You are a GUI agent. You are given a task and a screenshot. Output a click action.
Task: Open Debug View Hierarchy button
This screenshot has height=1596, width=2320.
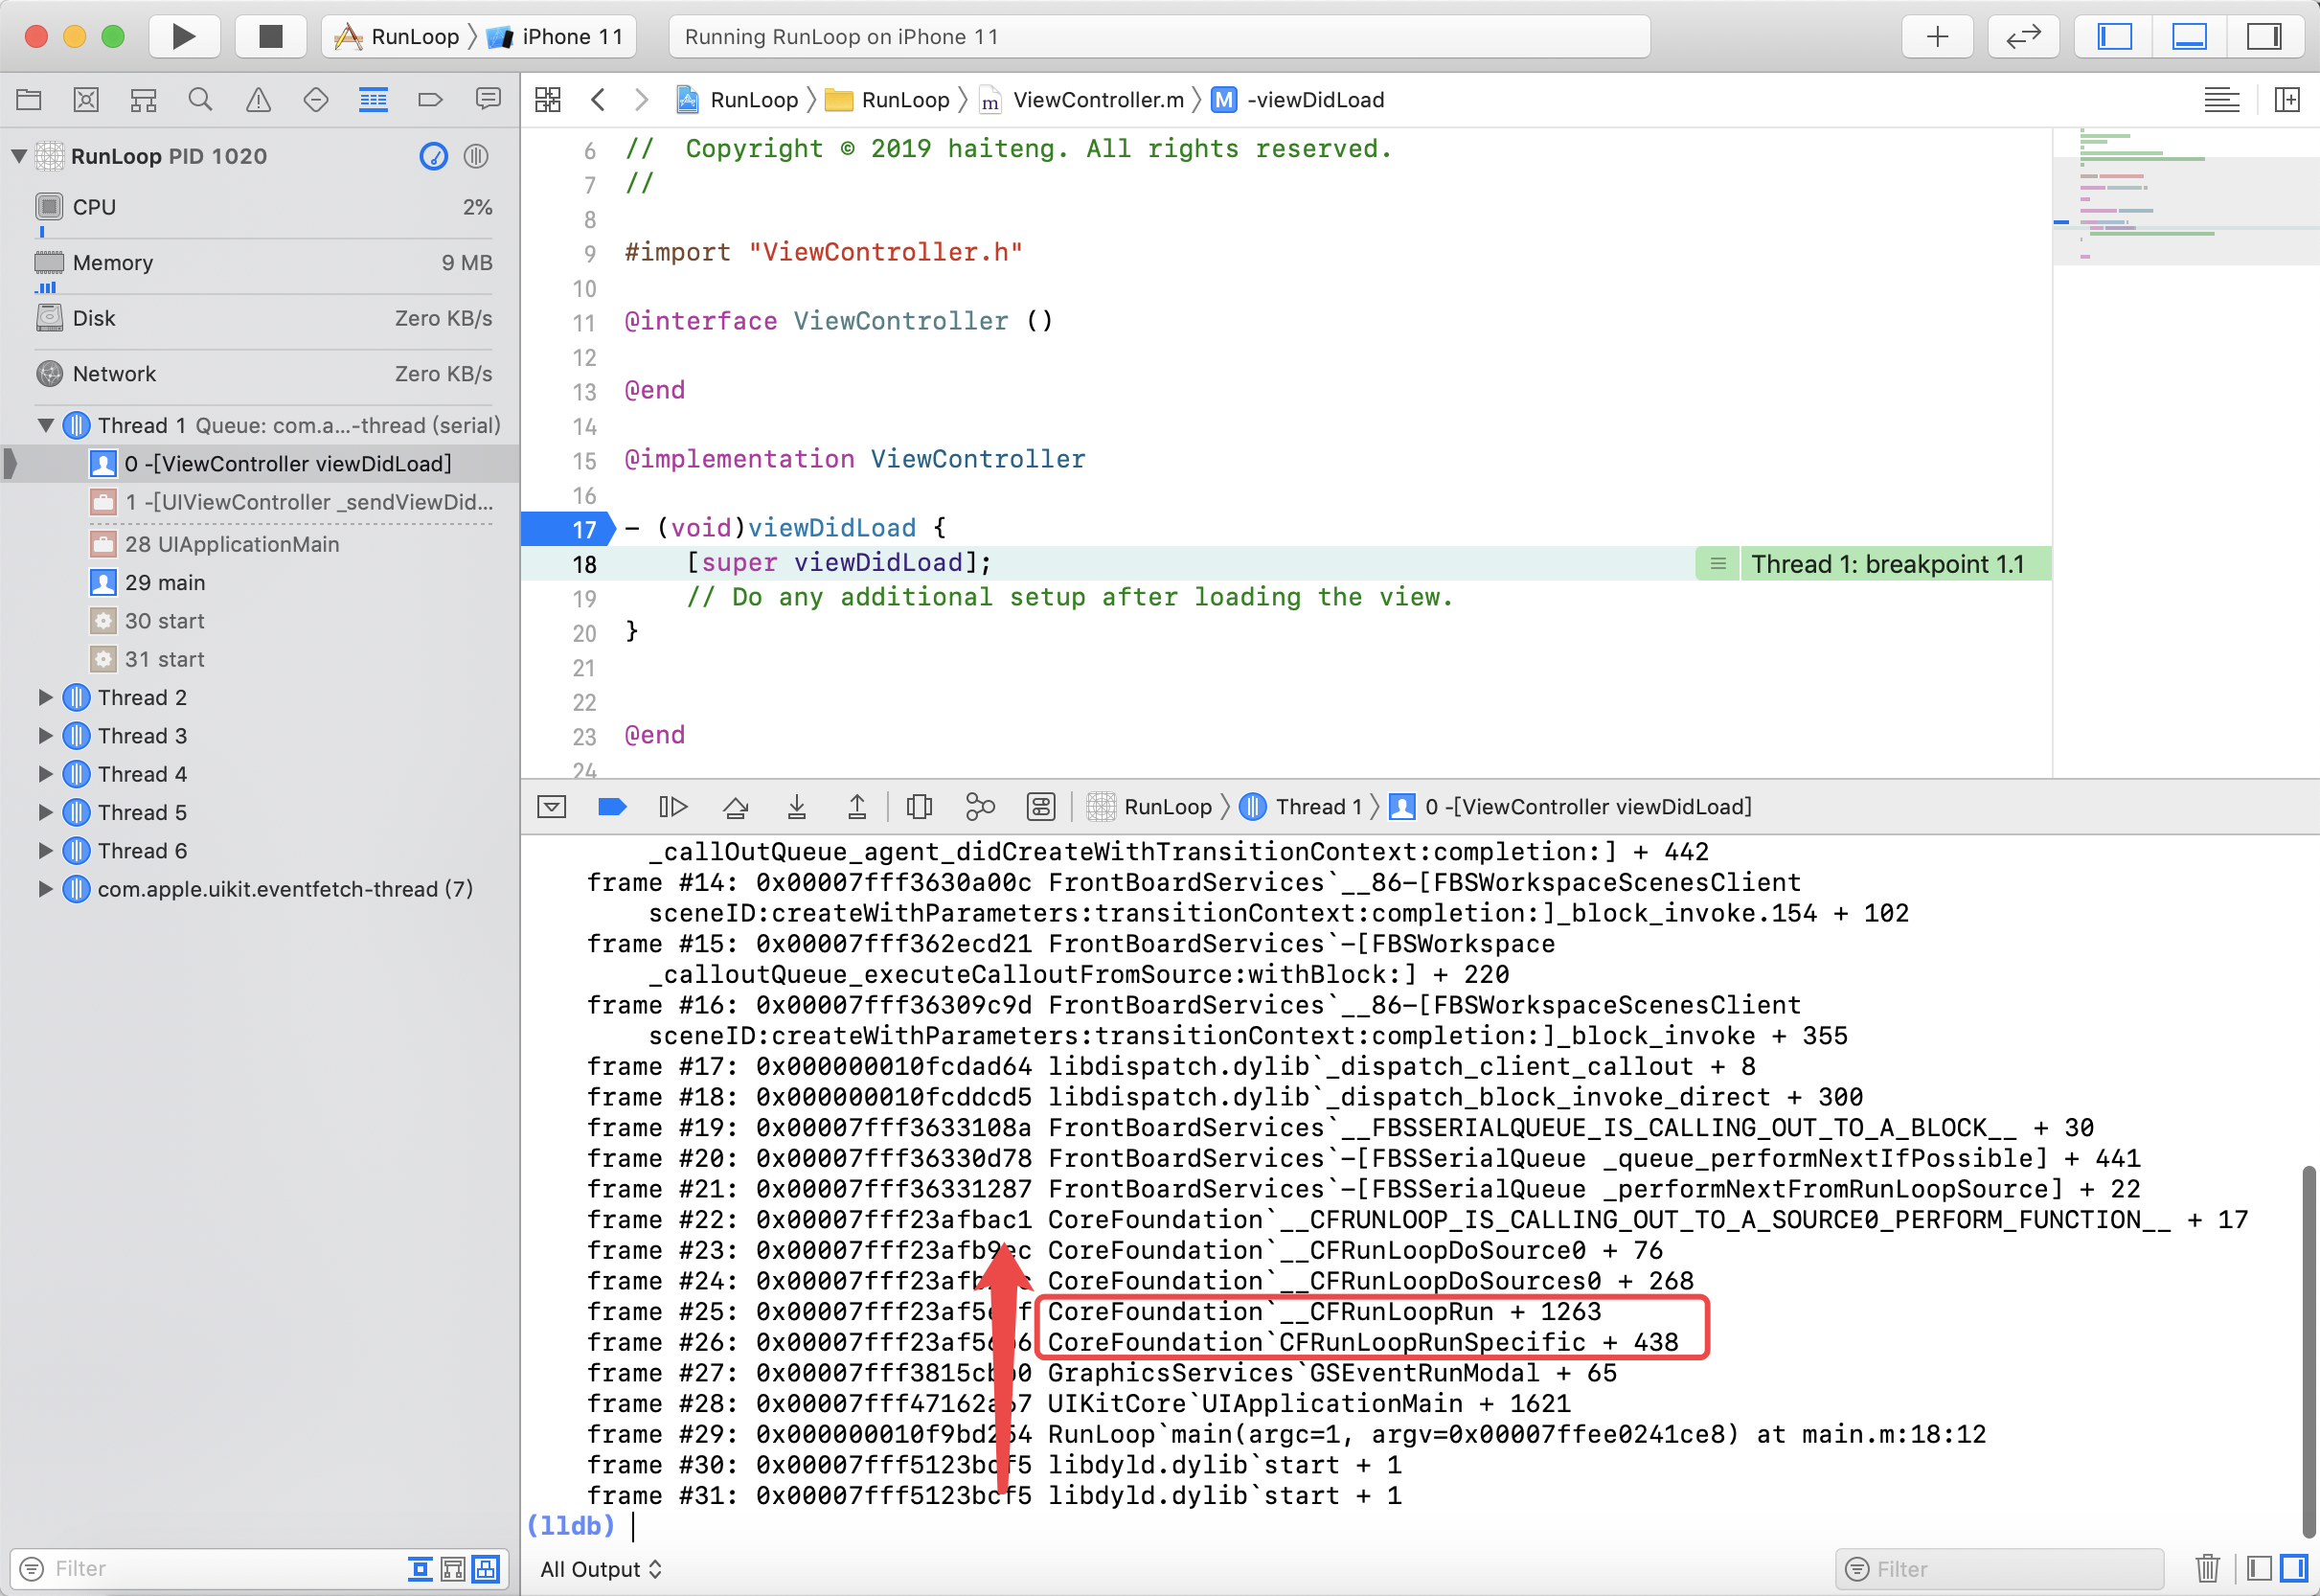click(919, 807)
